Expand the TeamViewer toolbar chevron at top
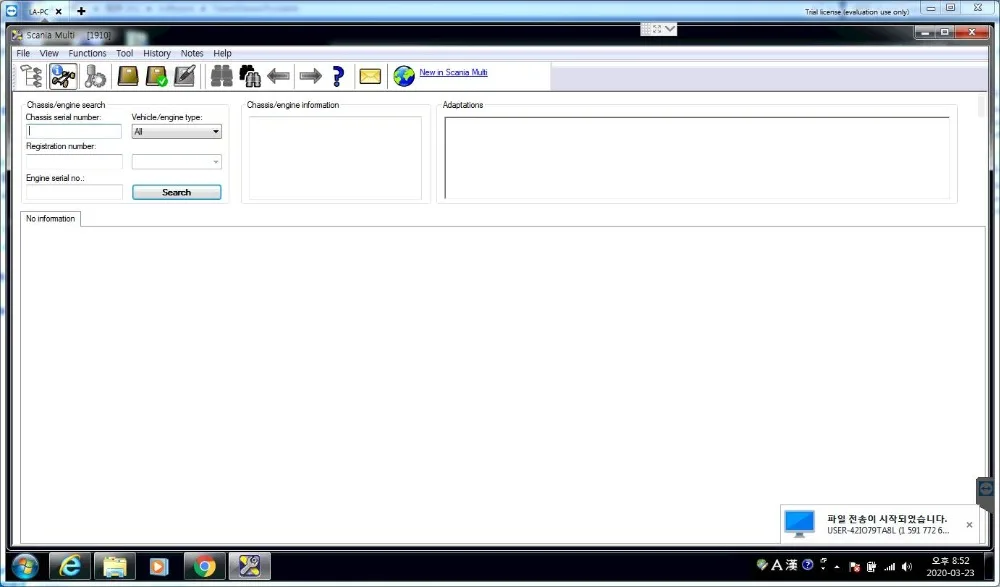 pos(670,29)
